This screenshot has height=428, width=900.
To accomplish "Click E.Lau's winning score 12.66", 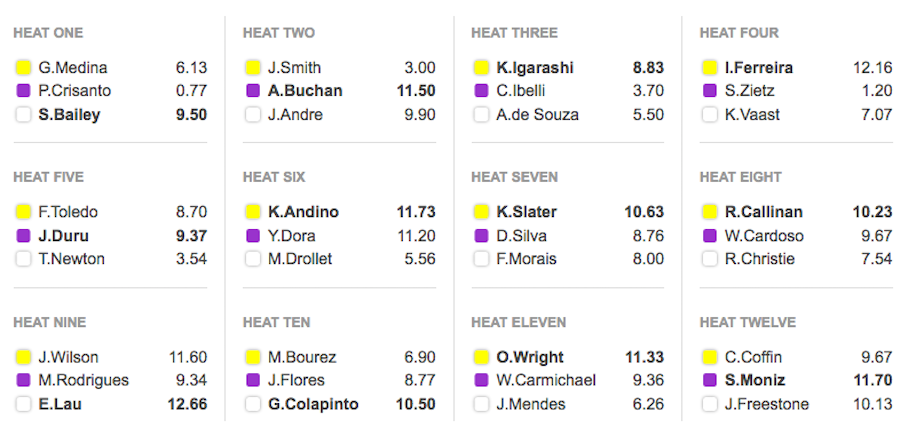I will coord(187,404).
